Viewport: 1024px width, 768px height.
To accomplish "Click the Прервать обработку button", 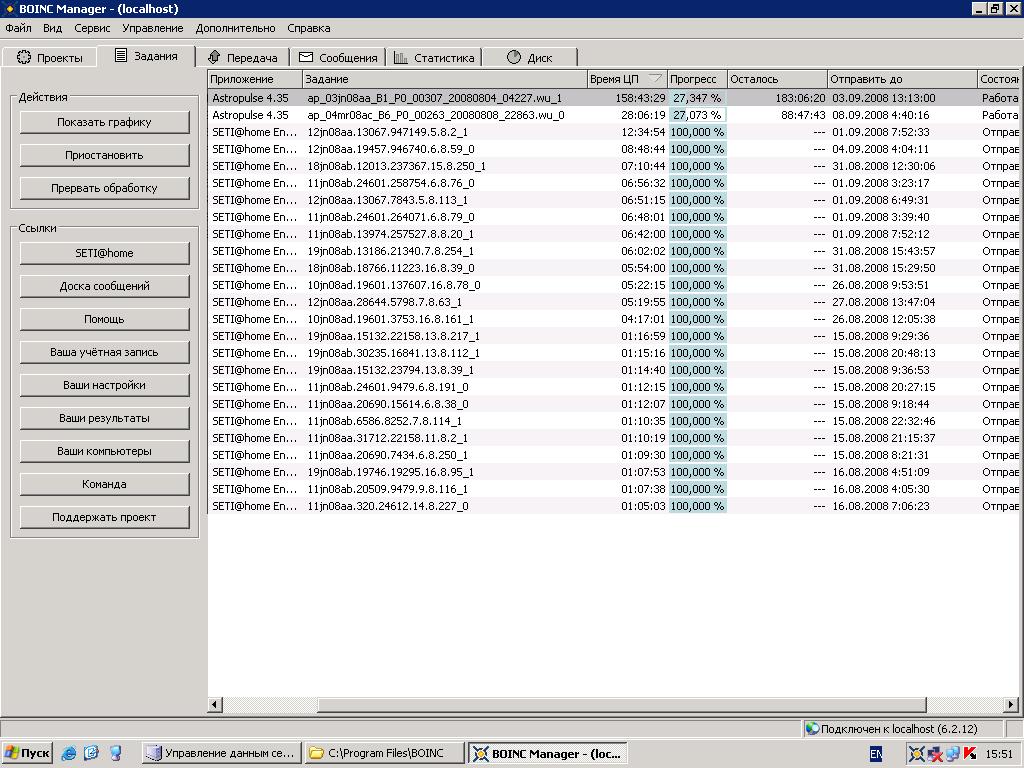I will pyautogui.click(x=104, y=188).
